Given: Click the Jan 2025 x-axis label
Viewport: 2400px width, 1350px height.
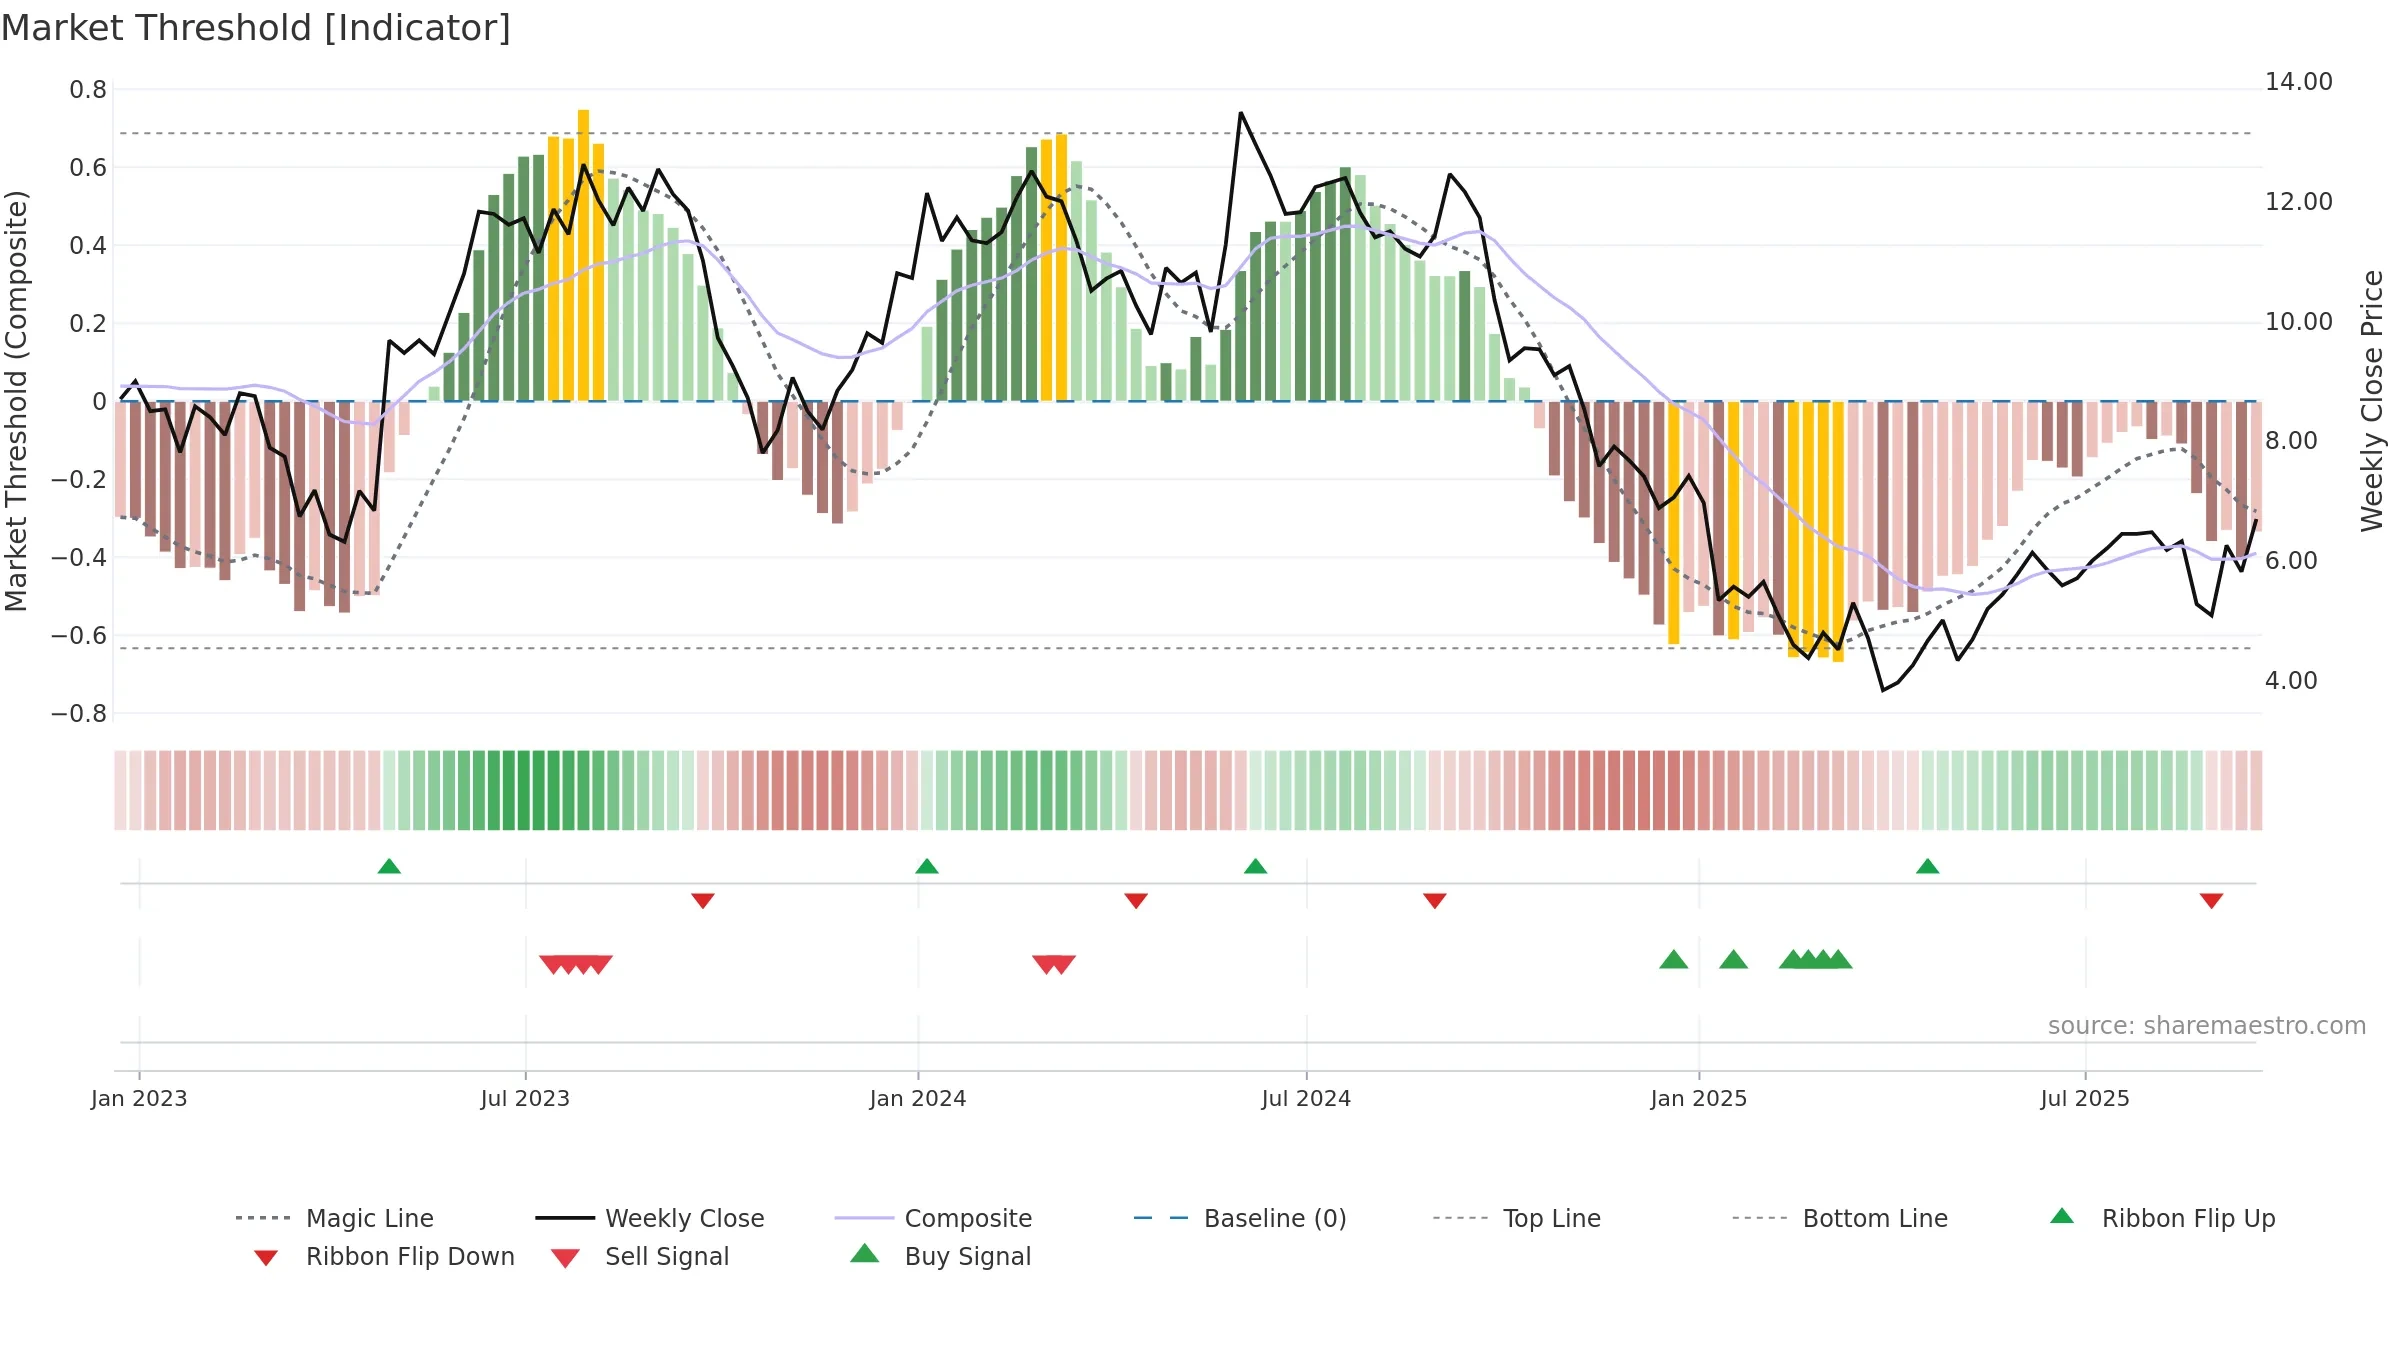Looking at the screenshot, I should pyautogui.click(x=1699, y=1098).
